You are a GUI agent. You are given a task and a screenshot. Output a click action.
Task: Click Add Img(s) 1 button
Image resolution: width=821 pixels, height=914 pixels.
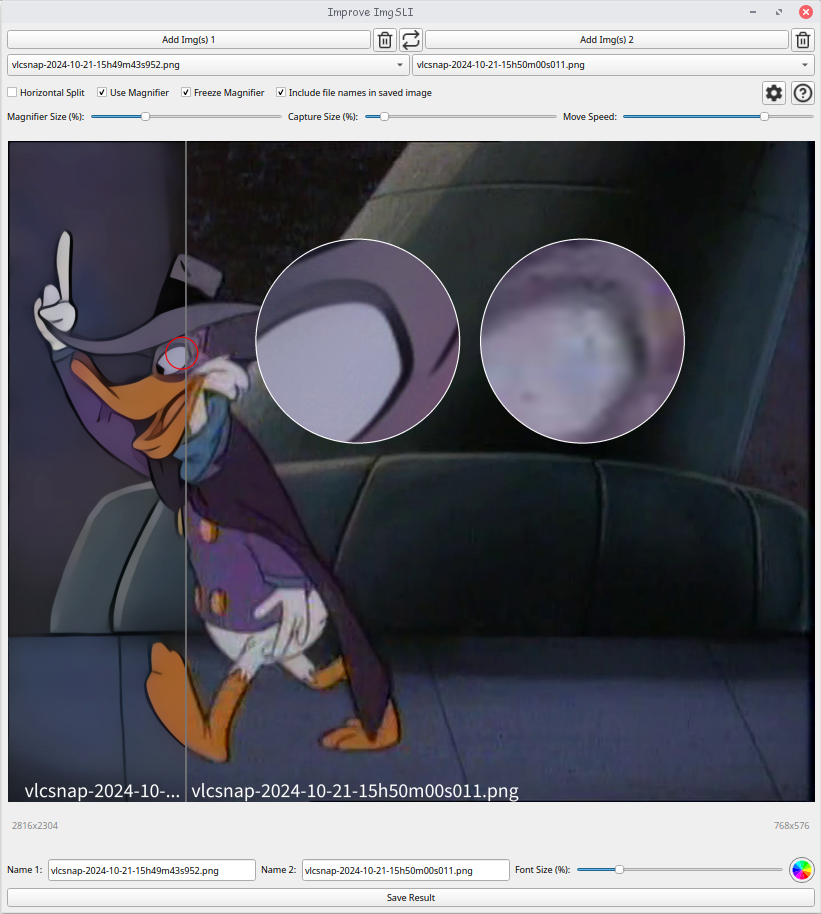pos(189,40)
